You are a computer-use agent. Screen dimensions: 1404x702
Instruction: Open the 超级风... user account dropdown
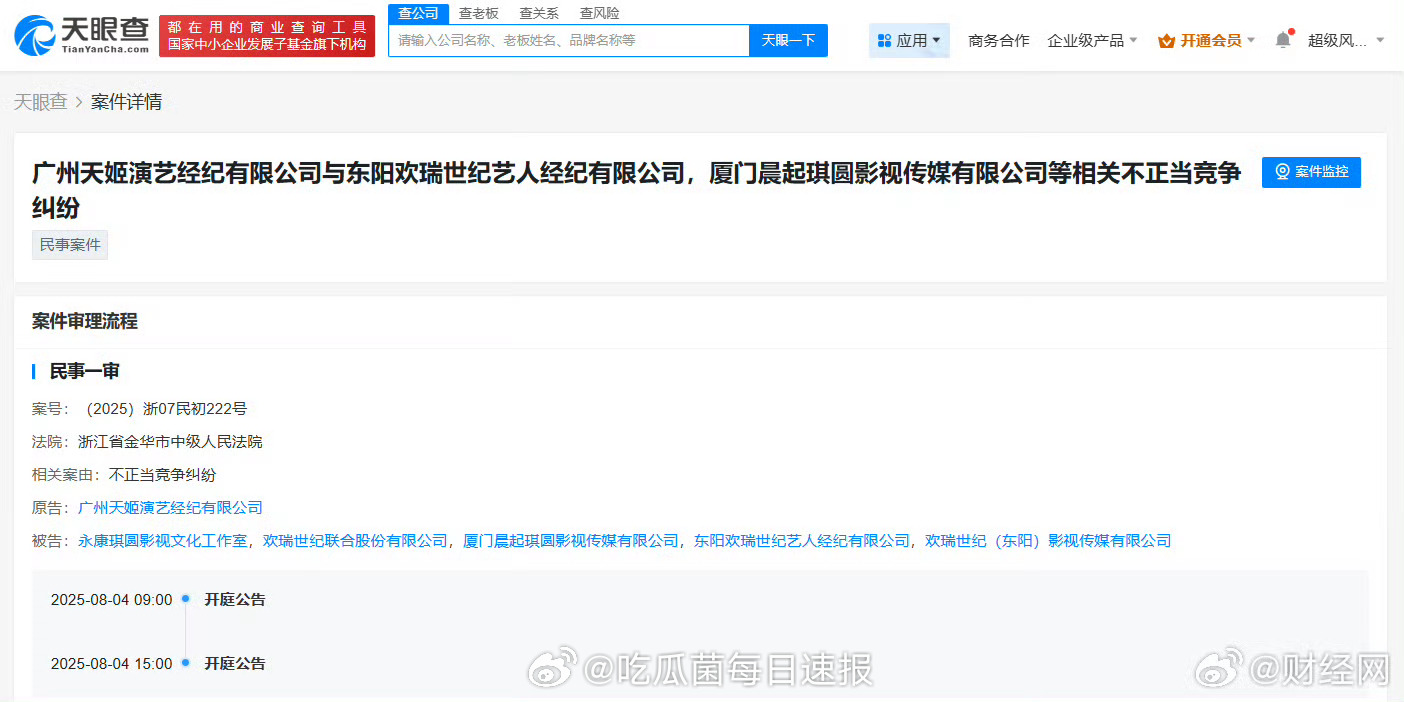[1346, 41]
